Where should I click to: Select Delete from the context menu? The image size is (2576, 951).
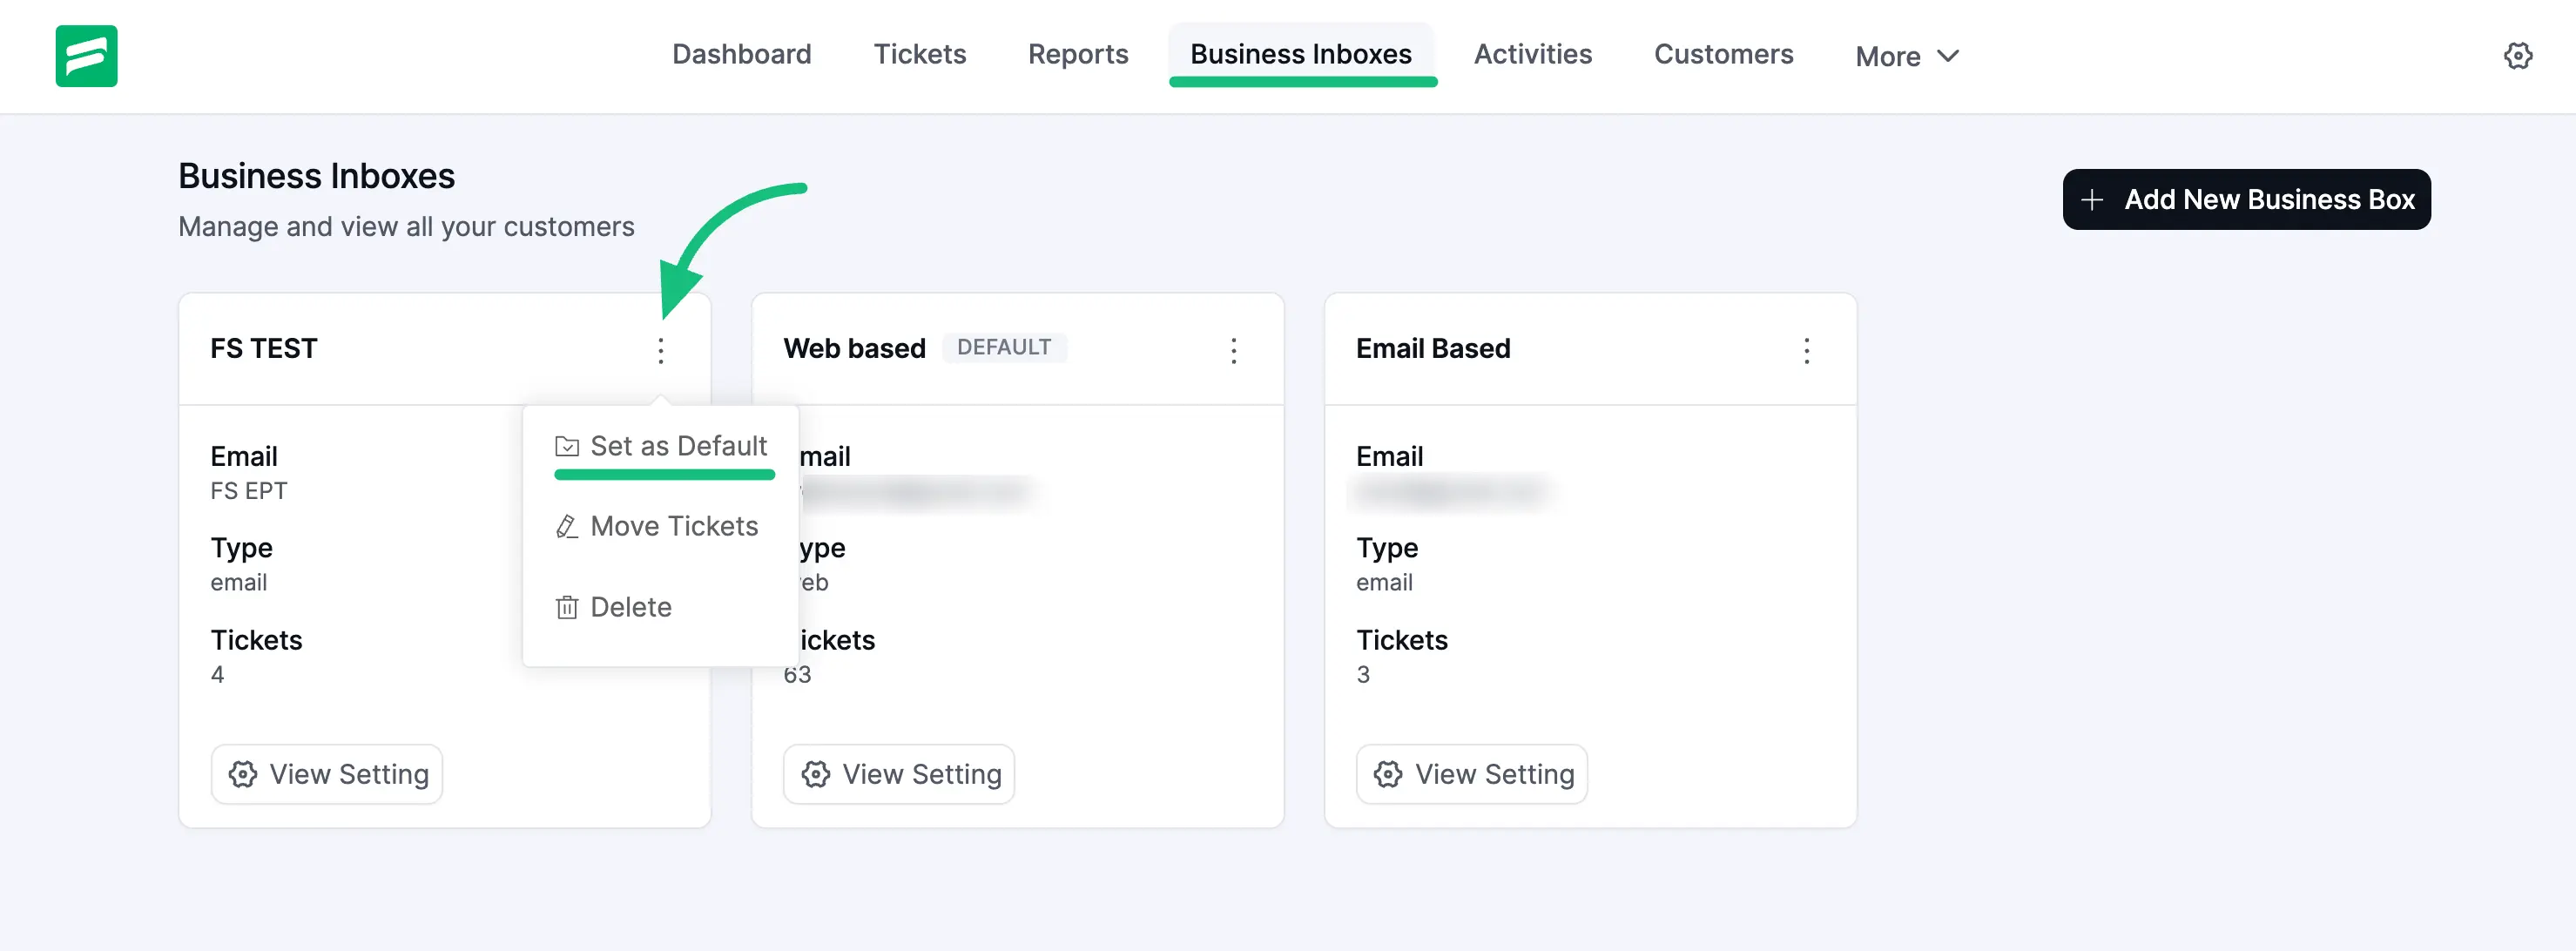click(x=631, y=606)
